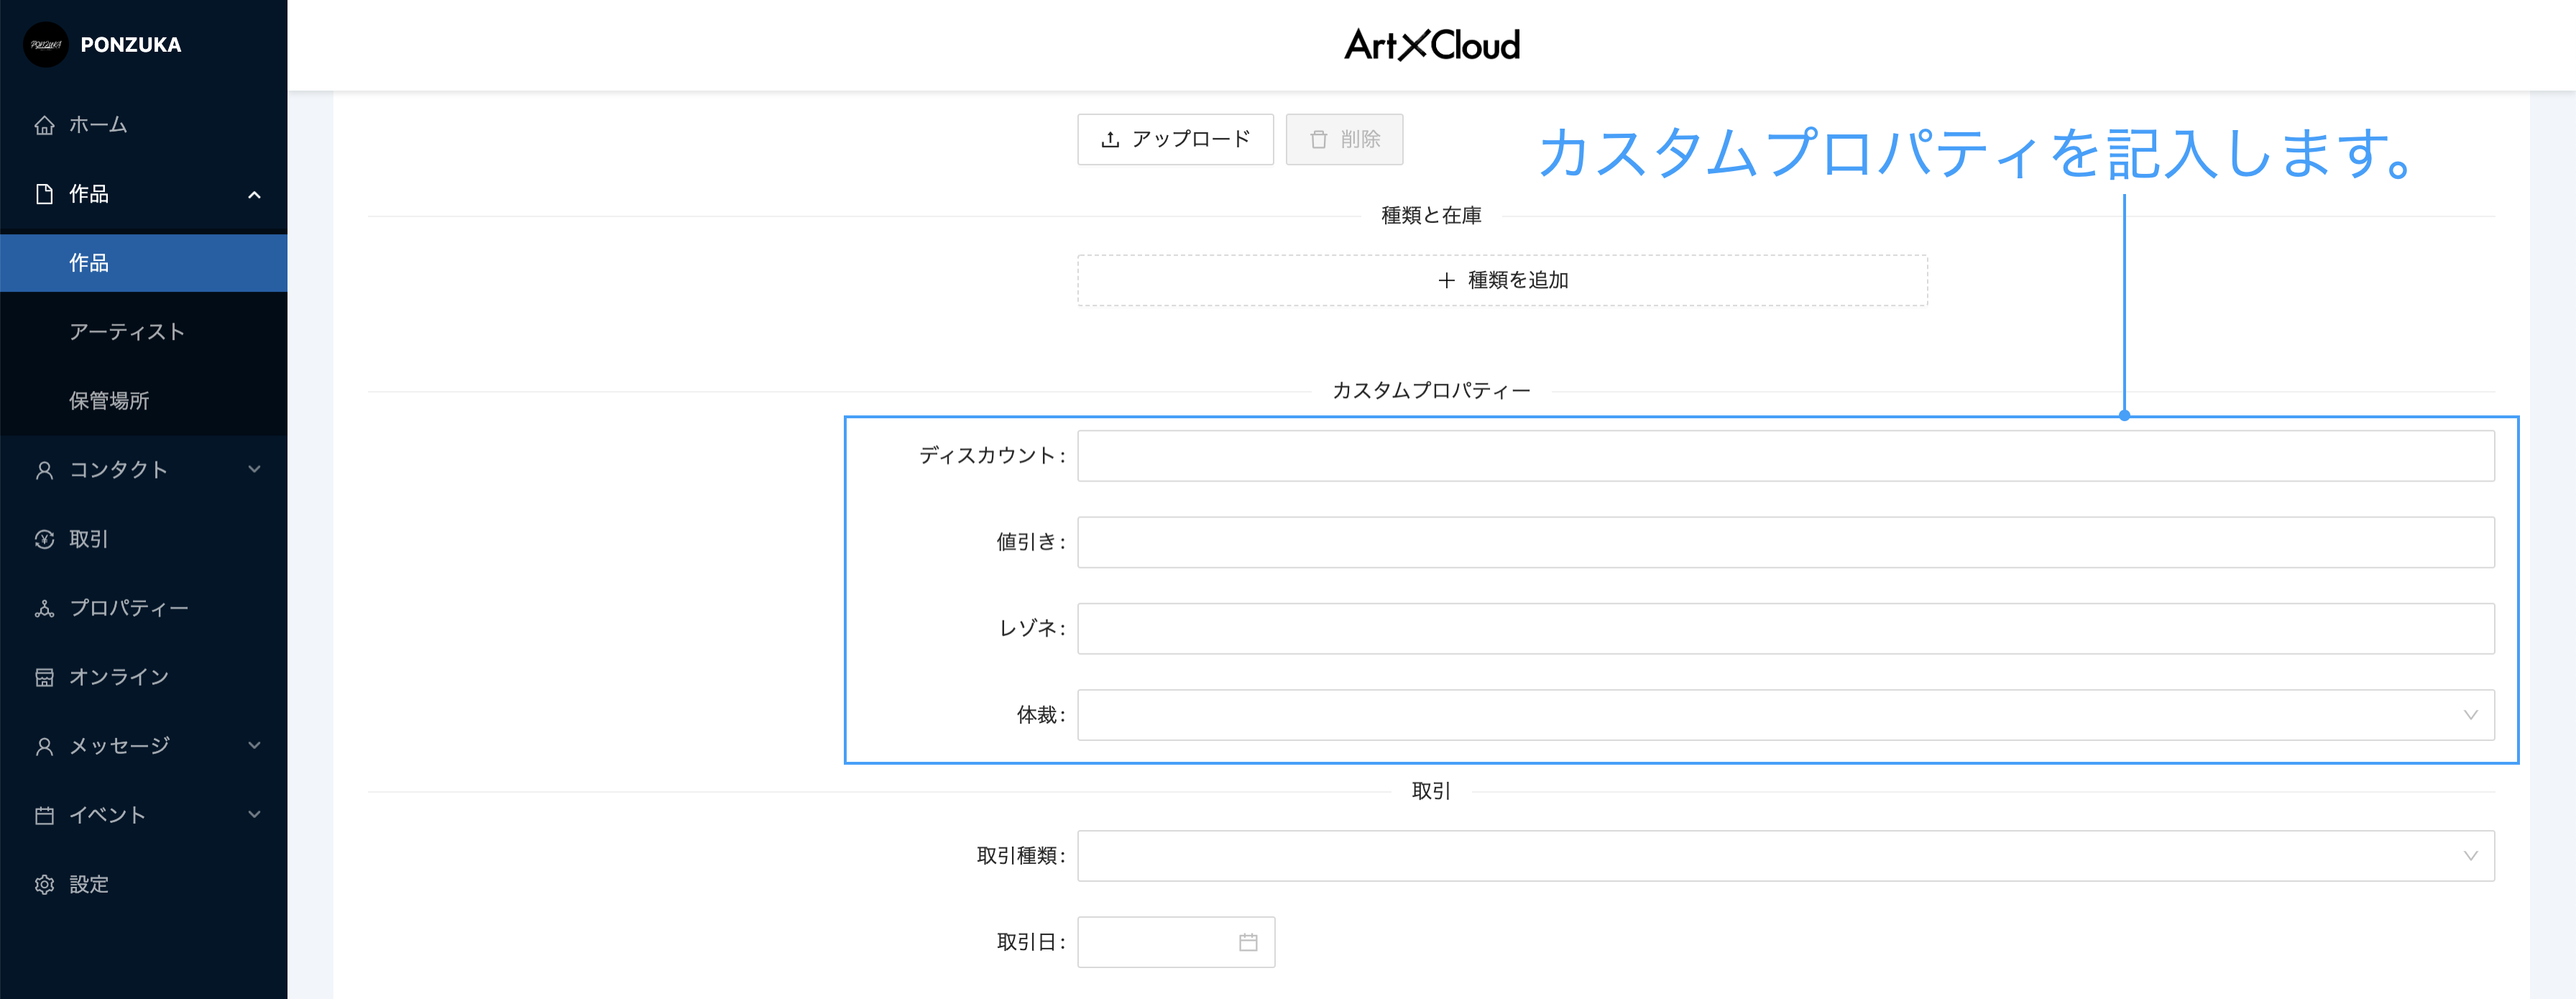Image resolution: width=2576 pixels, height=999 pixels.
Task: Select the highlighted 作品 submenu item
Action: (144, 263)
